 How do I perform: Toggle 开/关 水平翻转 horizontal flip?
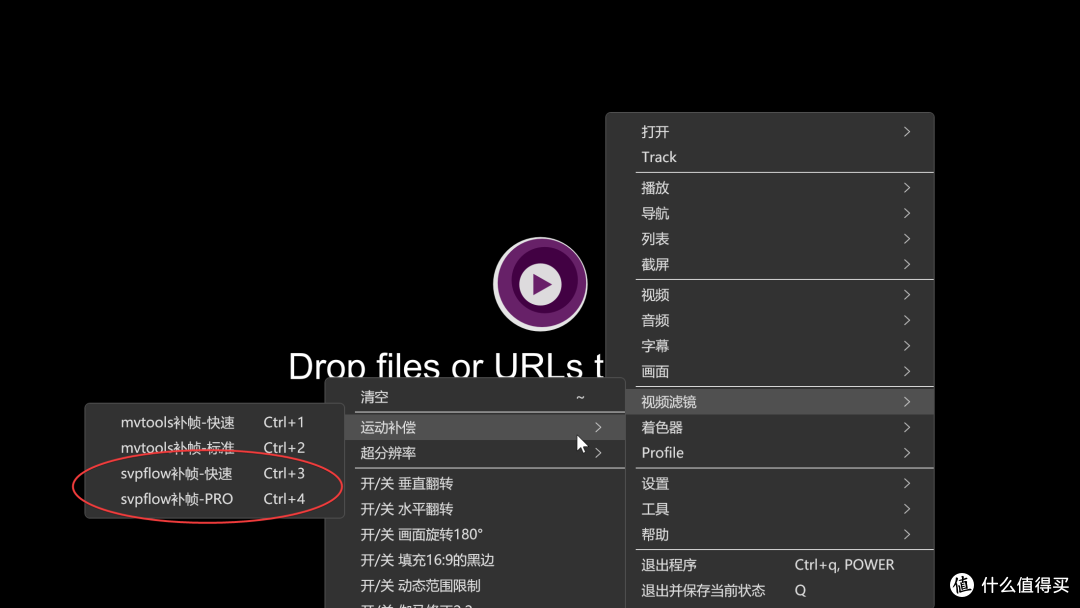coord(484,509)
